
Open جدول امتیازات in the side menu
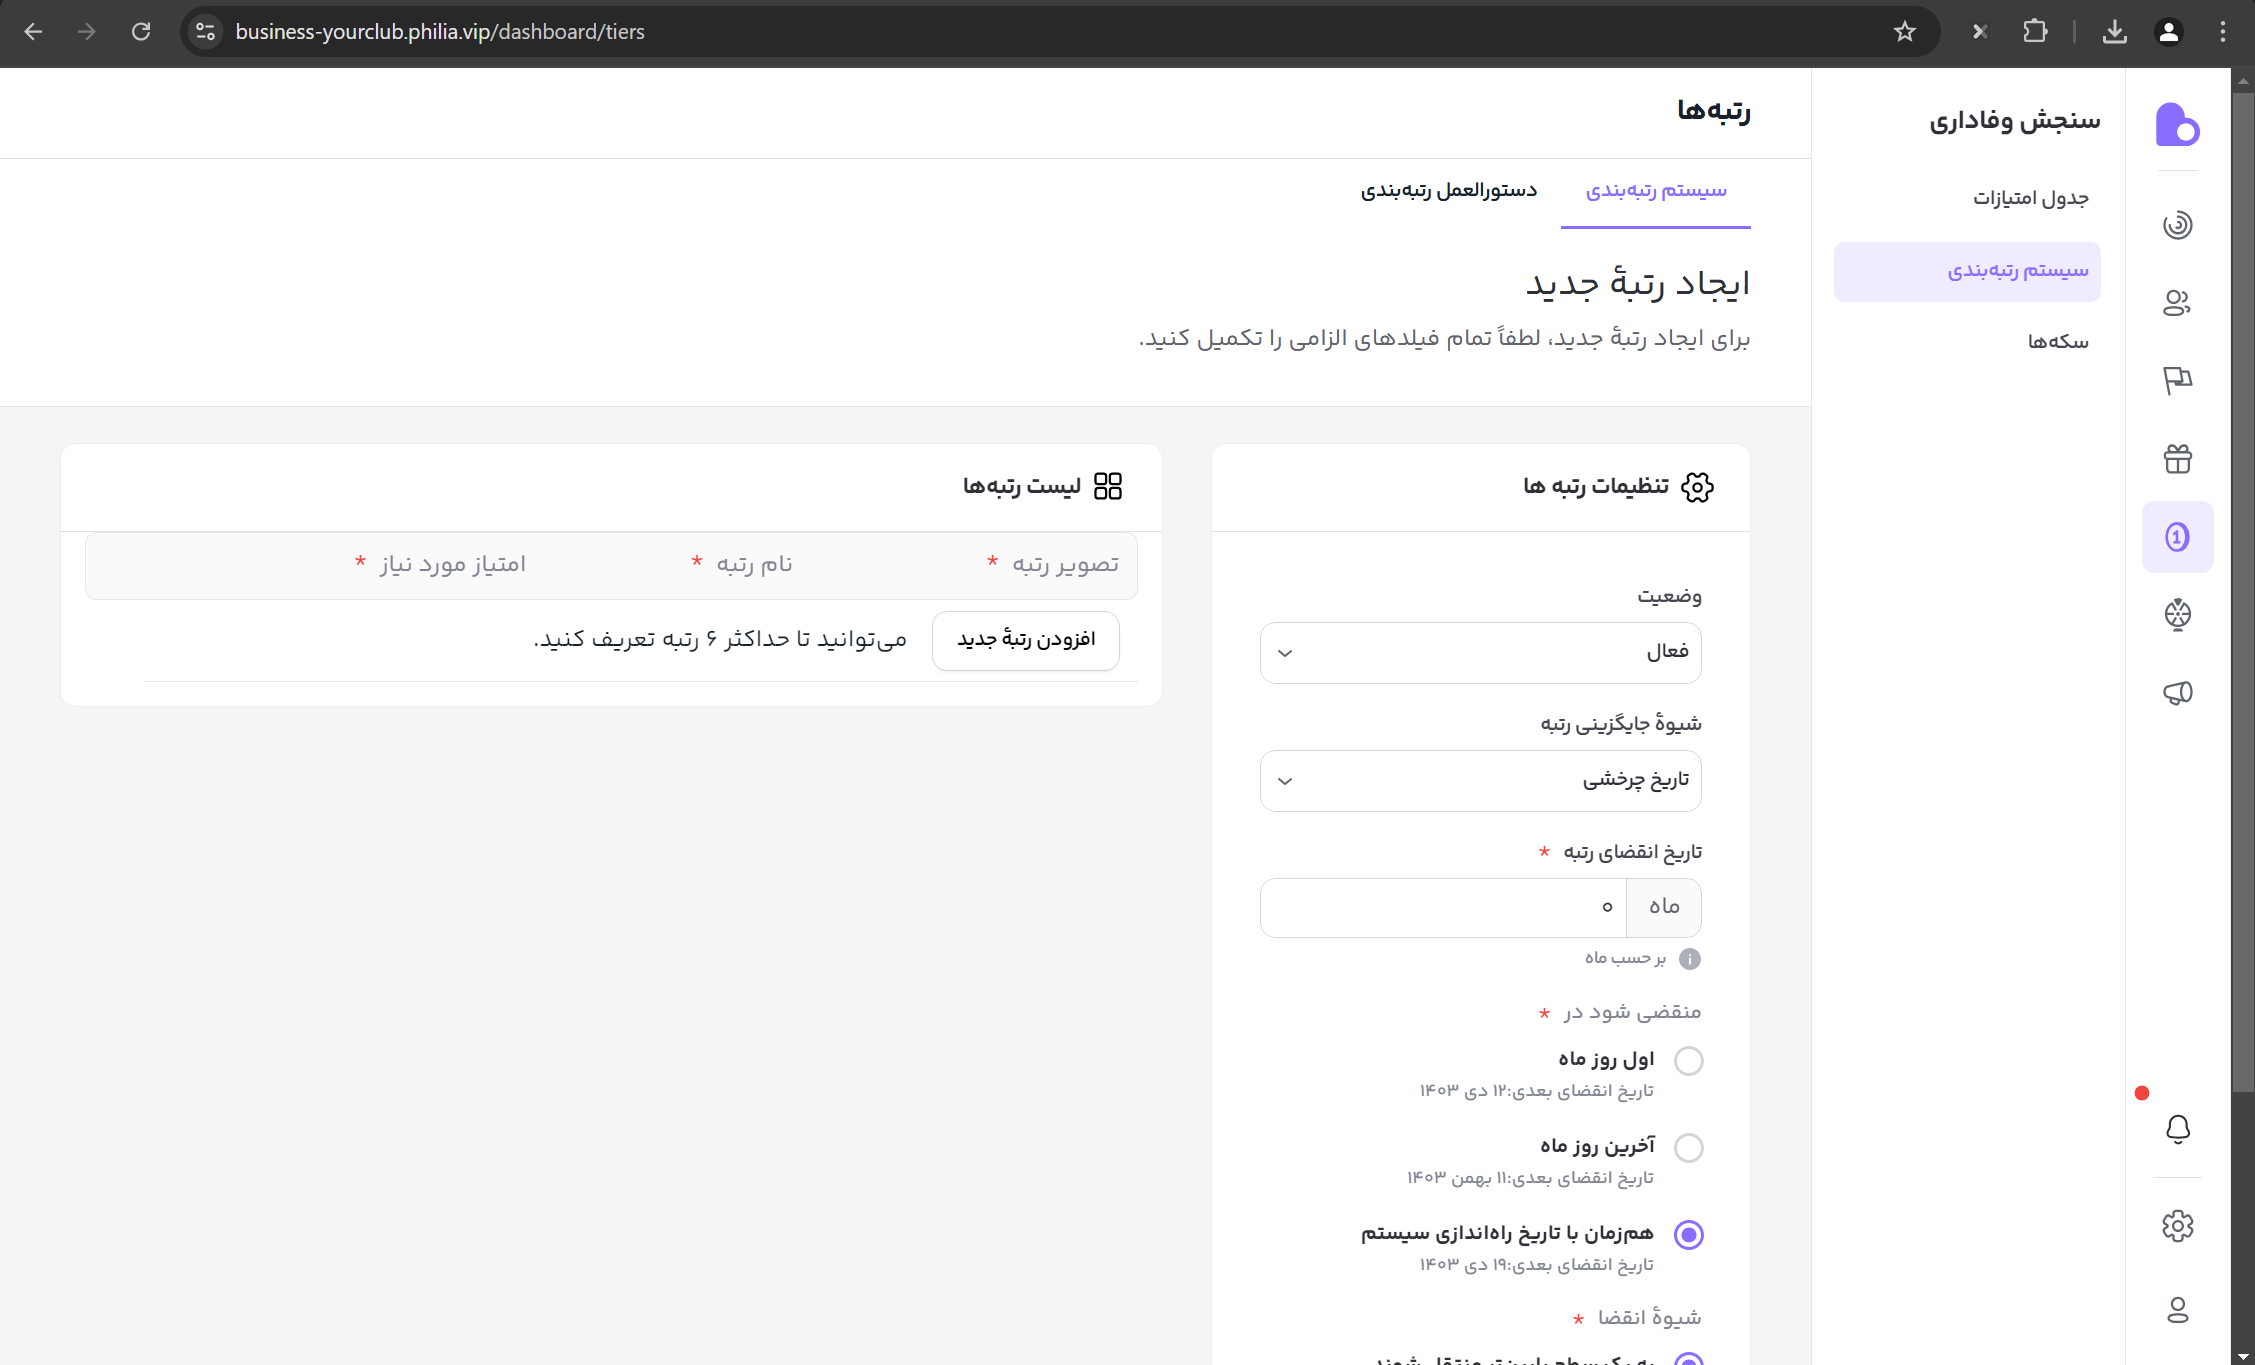pyautogui.click(x=2030, y=199)
